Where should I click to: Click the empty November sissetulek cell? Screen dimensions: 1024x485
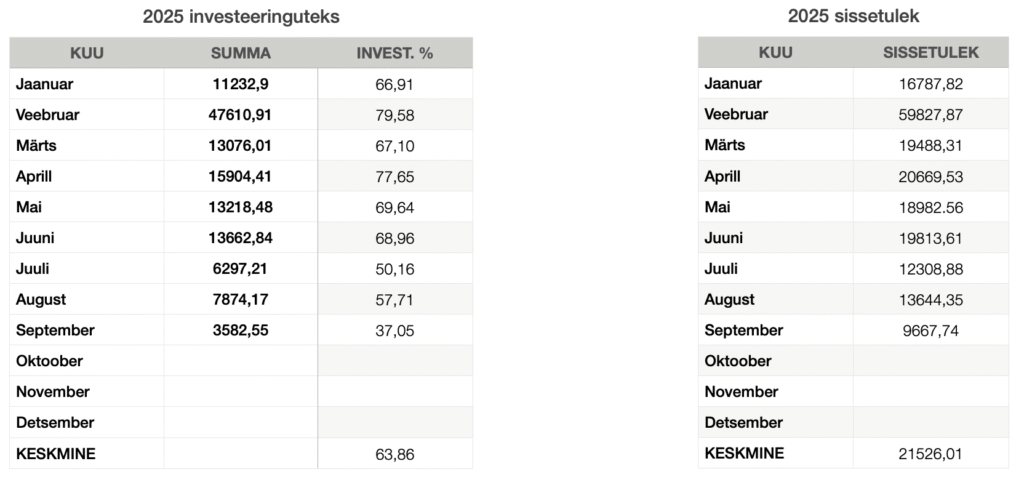click(x=931, y=392)
